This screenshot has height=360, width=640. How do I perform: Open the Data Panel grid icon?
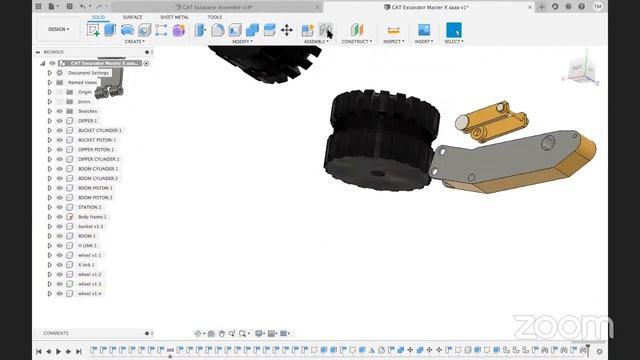[38, 7]
